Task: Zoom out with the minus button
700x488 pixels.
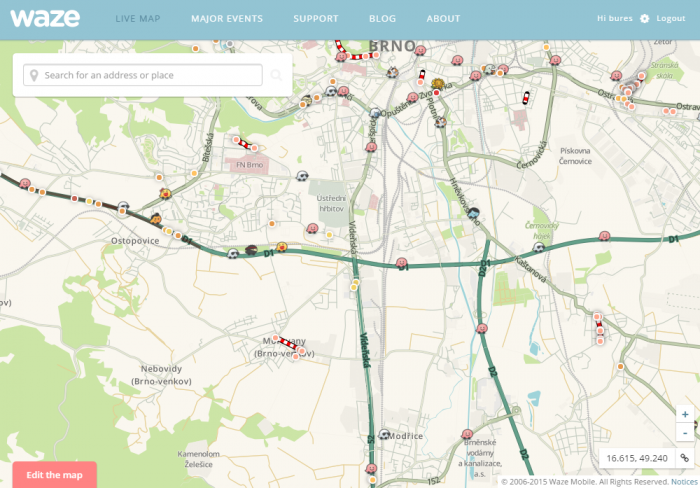Action: (x=684, y=433)
